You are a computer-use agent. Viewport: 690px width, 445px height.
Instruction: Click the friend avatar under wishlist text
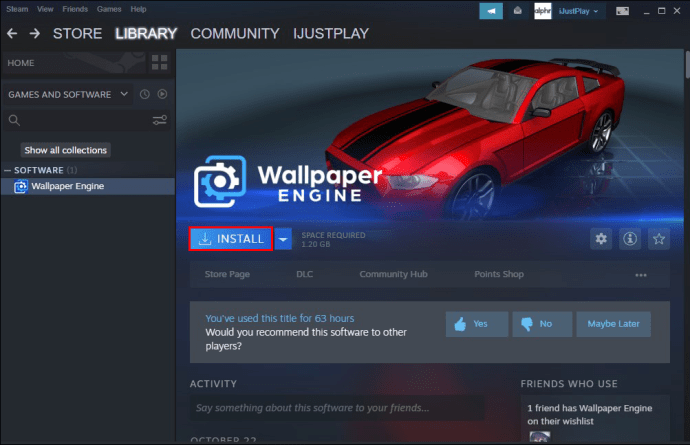pyautogui.click(x=540, y=437)
